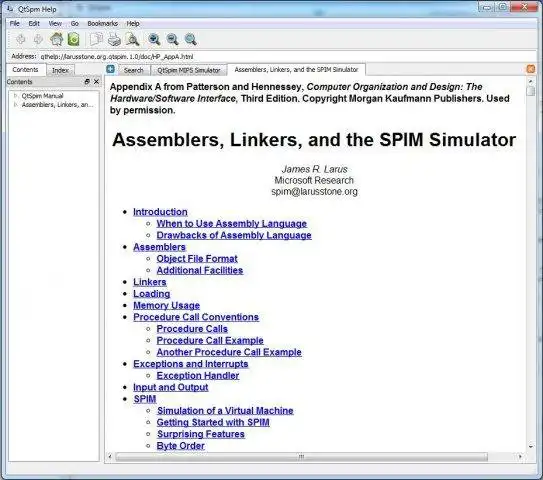Click the horizontal scrollbar right arrow
Viewport: 543px width, 480px height.
[520, 457]
